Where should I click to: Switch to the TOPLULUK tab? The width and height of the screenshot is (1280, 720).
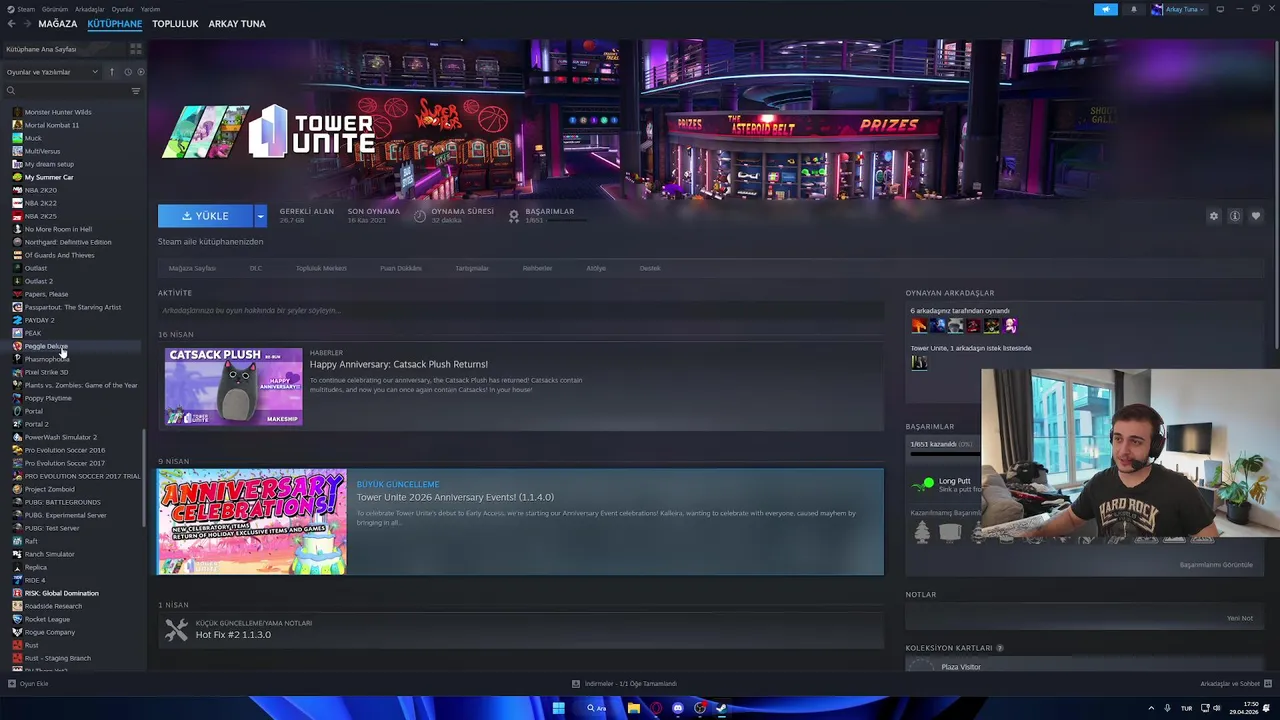point(175,24)
